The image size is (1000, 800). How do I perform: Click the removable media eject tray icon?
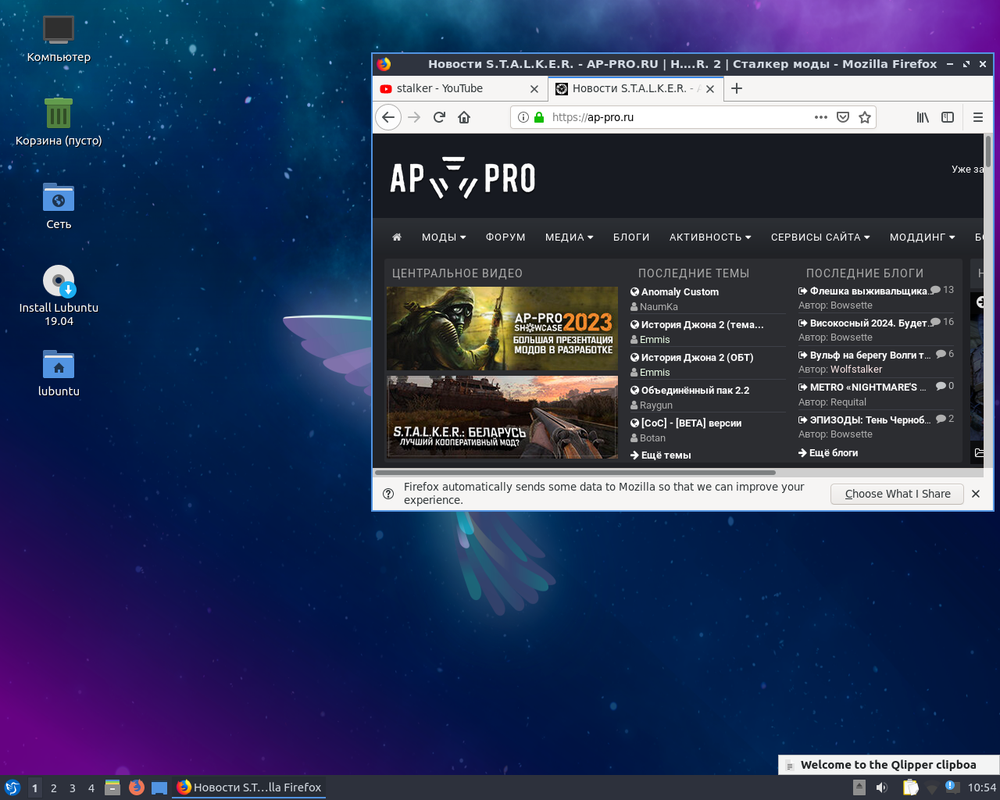click(x=859, y=788)
